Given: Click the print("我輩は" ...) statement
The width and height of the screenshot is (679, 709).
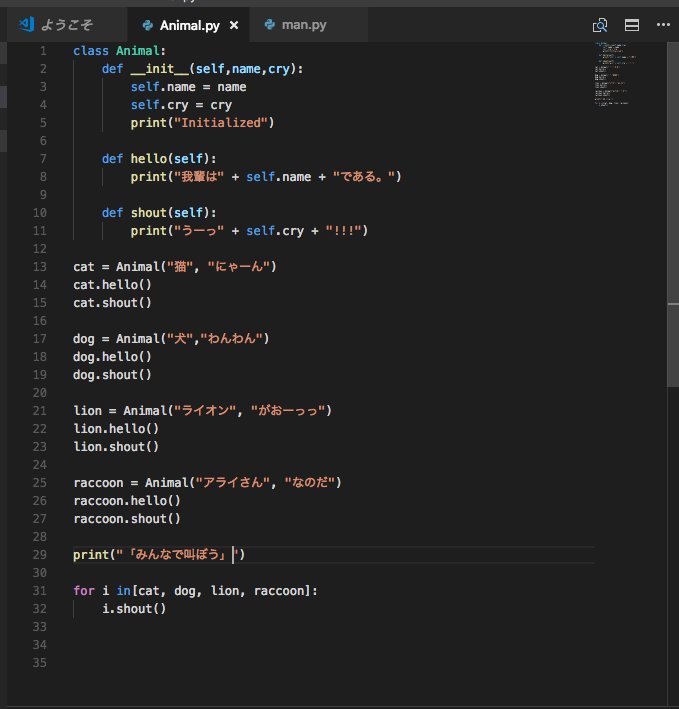Looking at the screenshot, I should coord(266,177).
